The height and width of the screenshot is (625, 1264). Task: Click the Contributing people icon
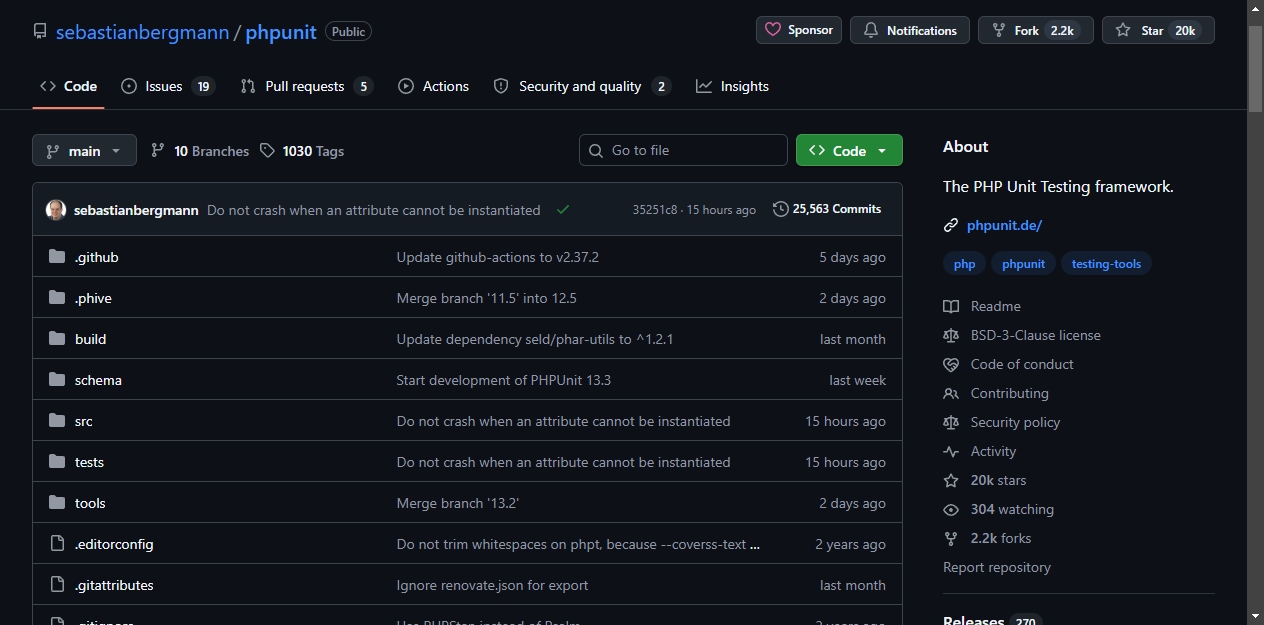click(x=951, y=394)
